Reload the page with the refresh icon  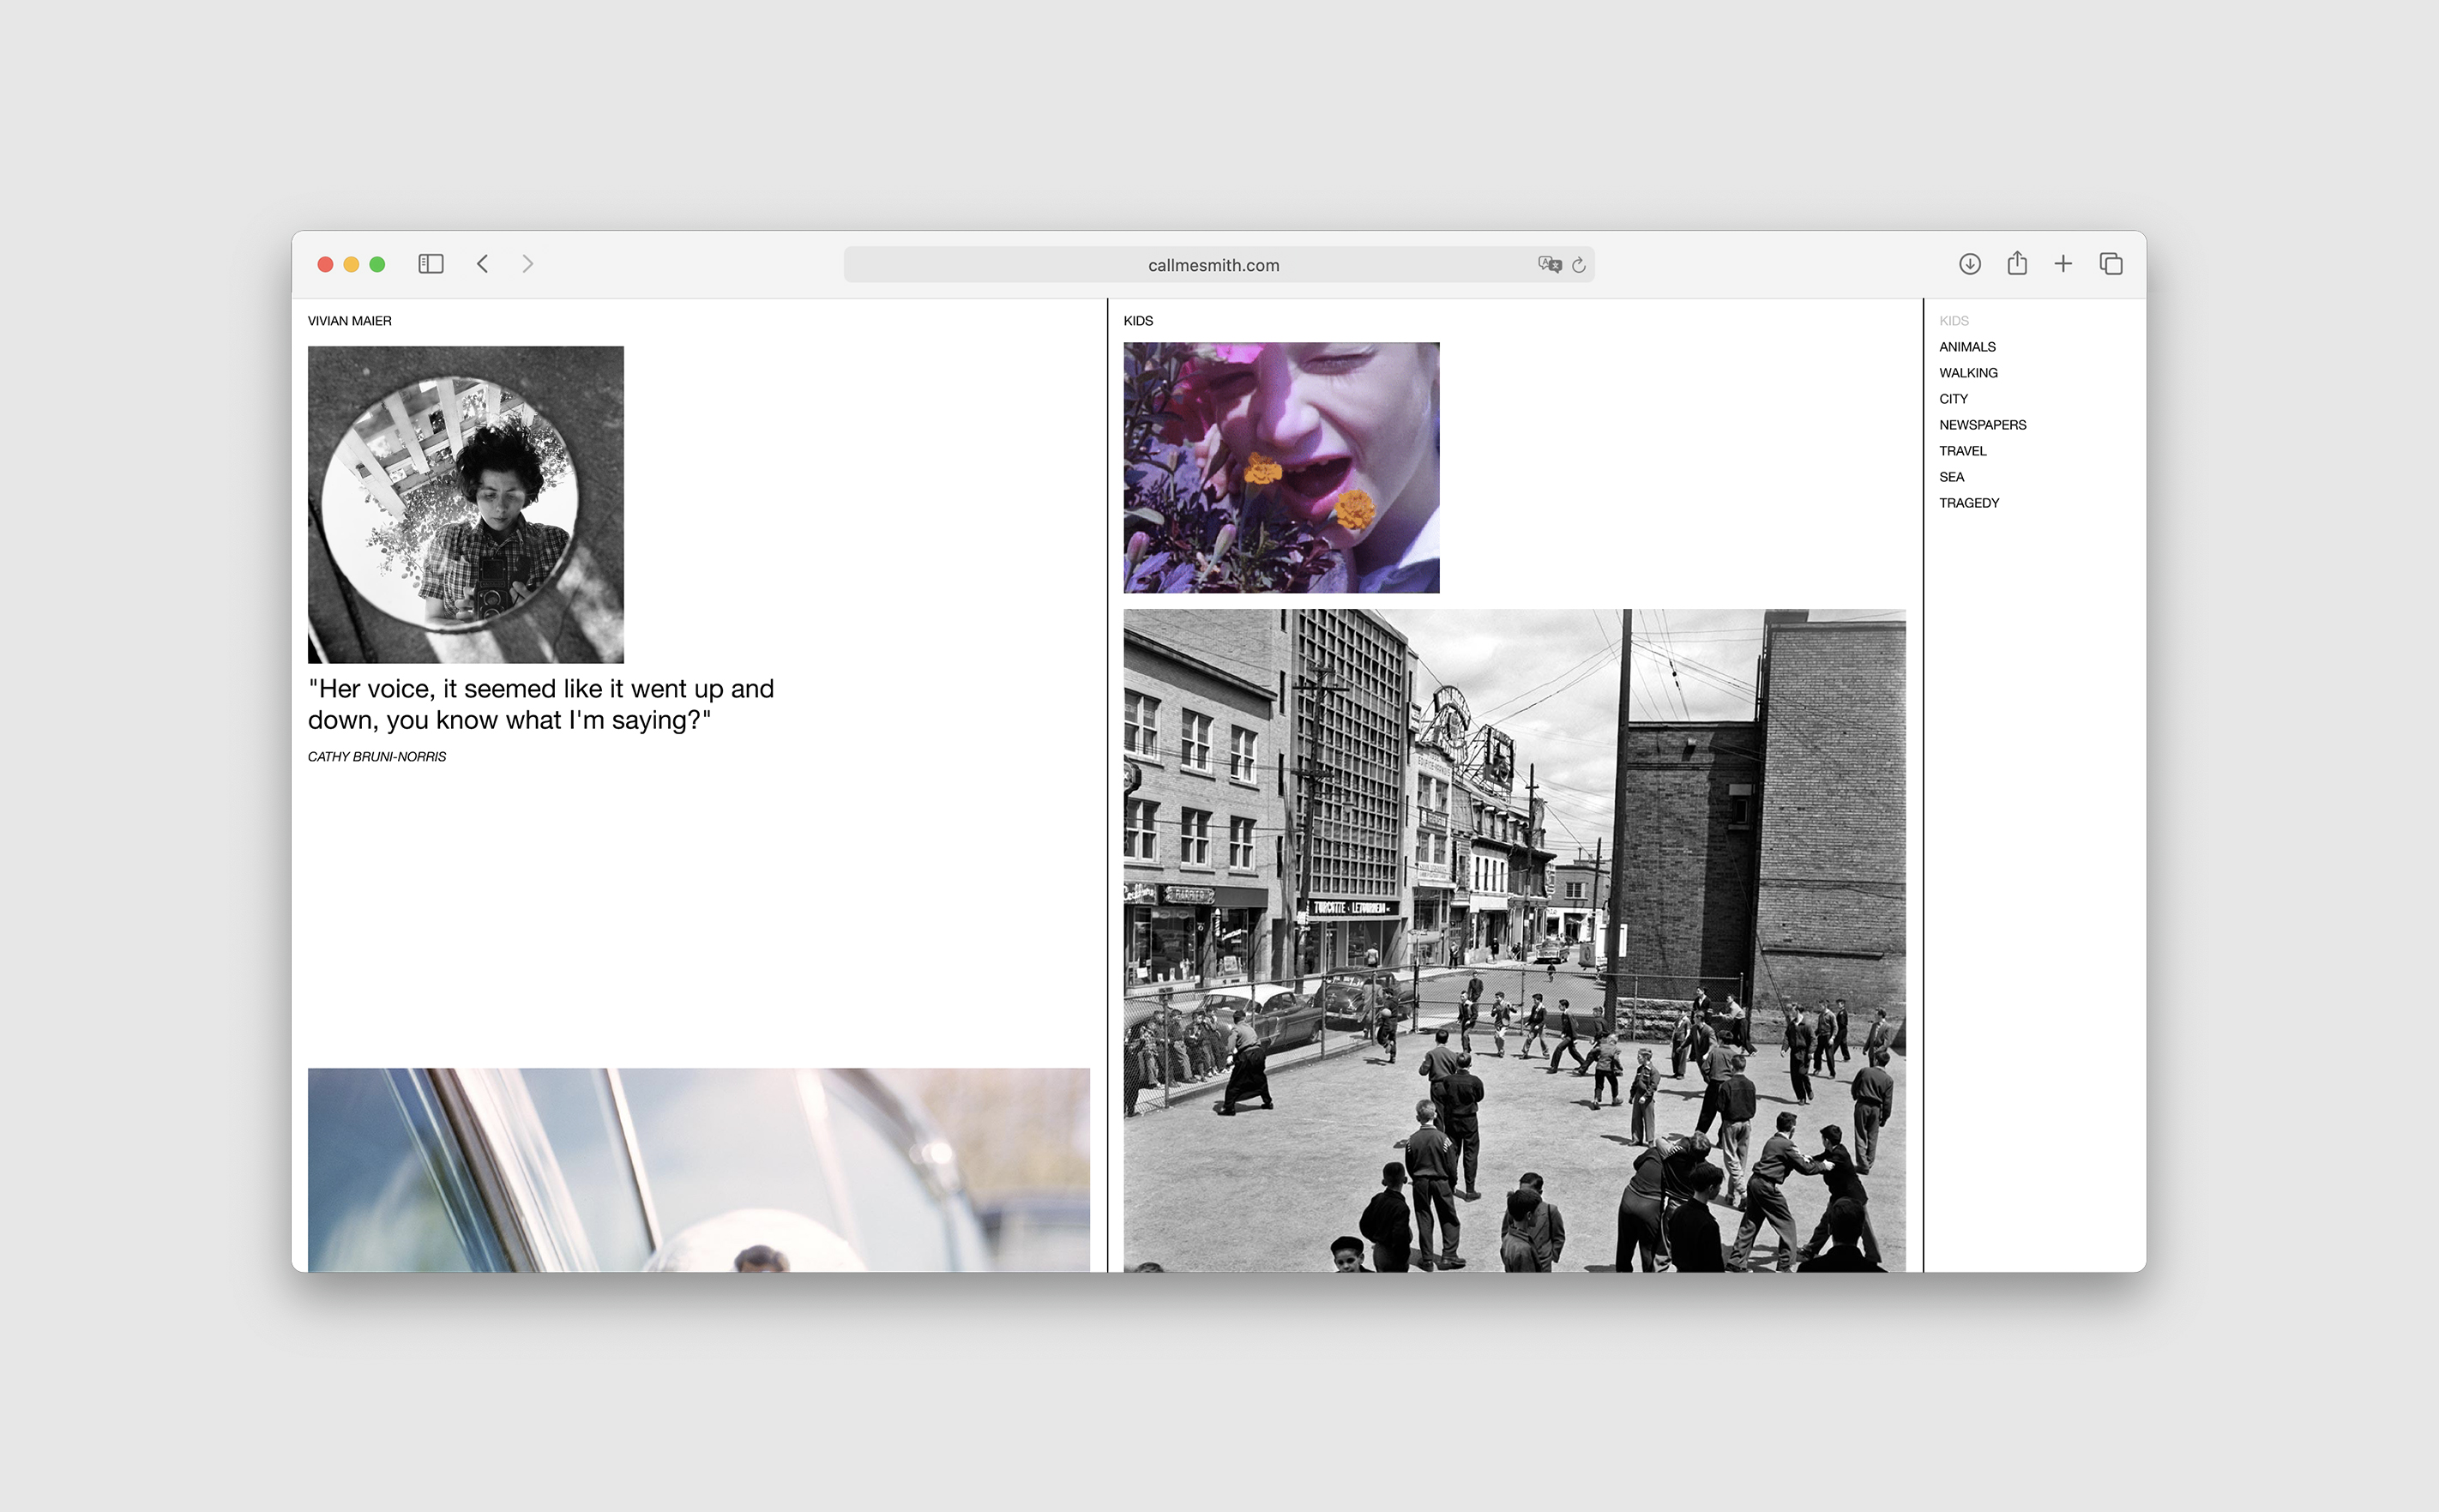pyautogui.click(x=1579, y=265)
